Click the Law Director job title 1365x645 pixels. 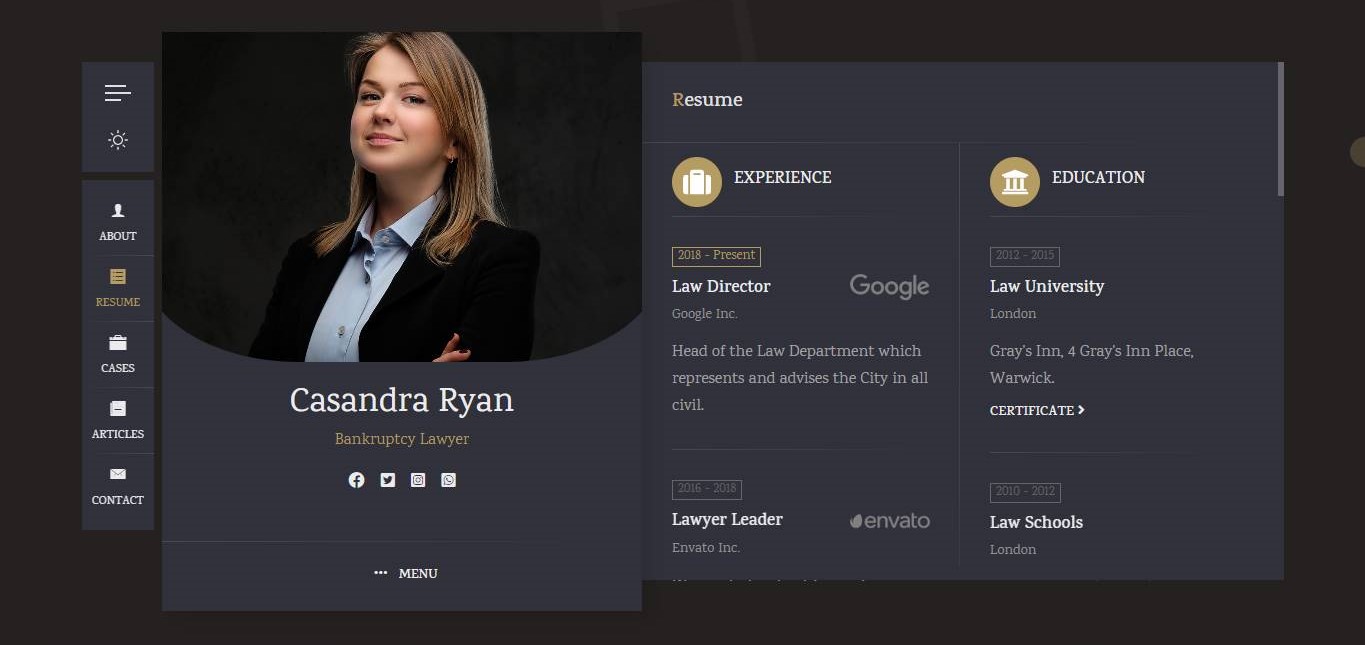pos(721,286)
